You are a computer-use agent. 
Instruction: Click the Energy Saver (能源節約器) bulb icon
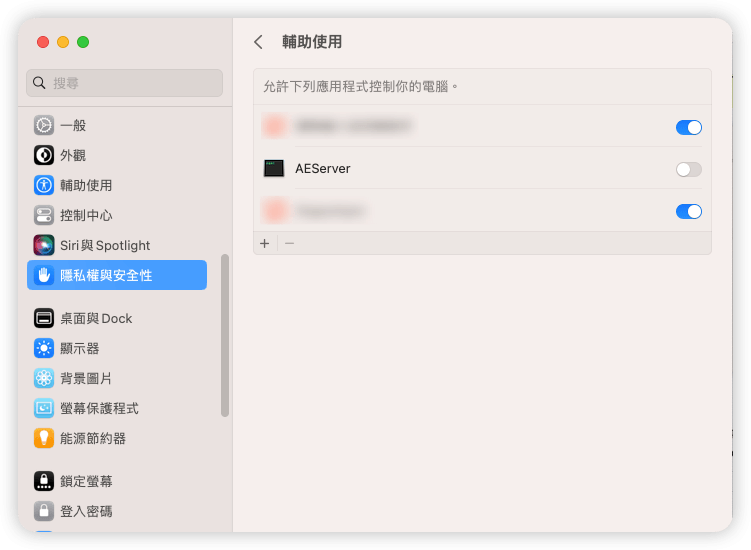44,438
